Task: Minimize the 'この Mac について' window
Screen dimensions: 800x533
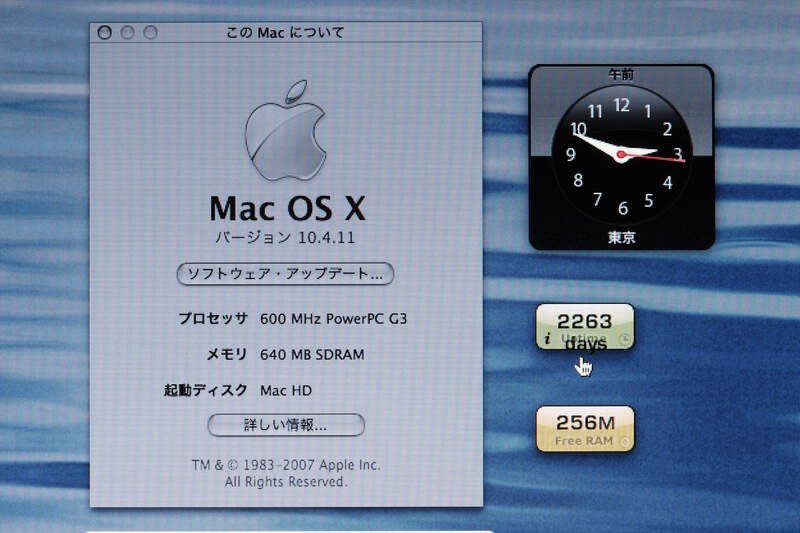Action: click(128, 33)
